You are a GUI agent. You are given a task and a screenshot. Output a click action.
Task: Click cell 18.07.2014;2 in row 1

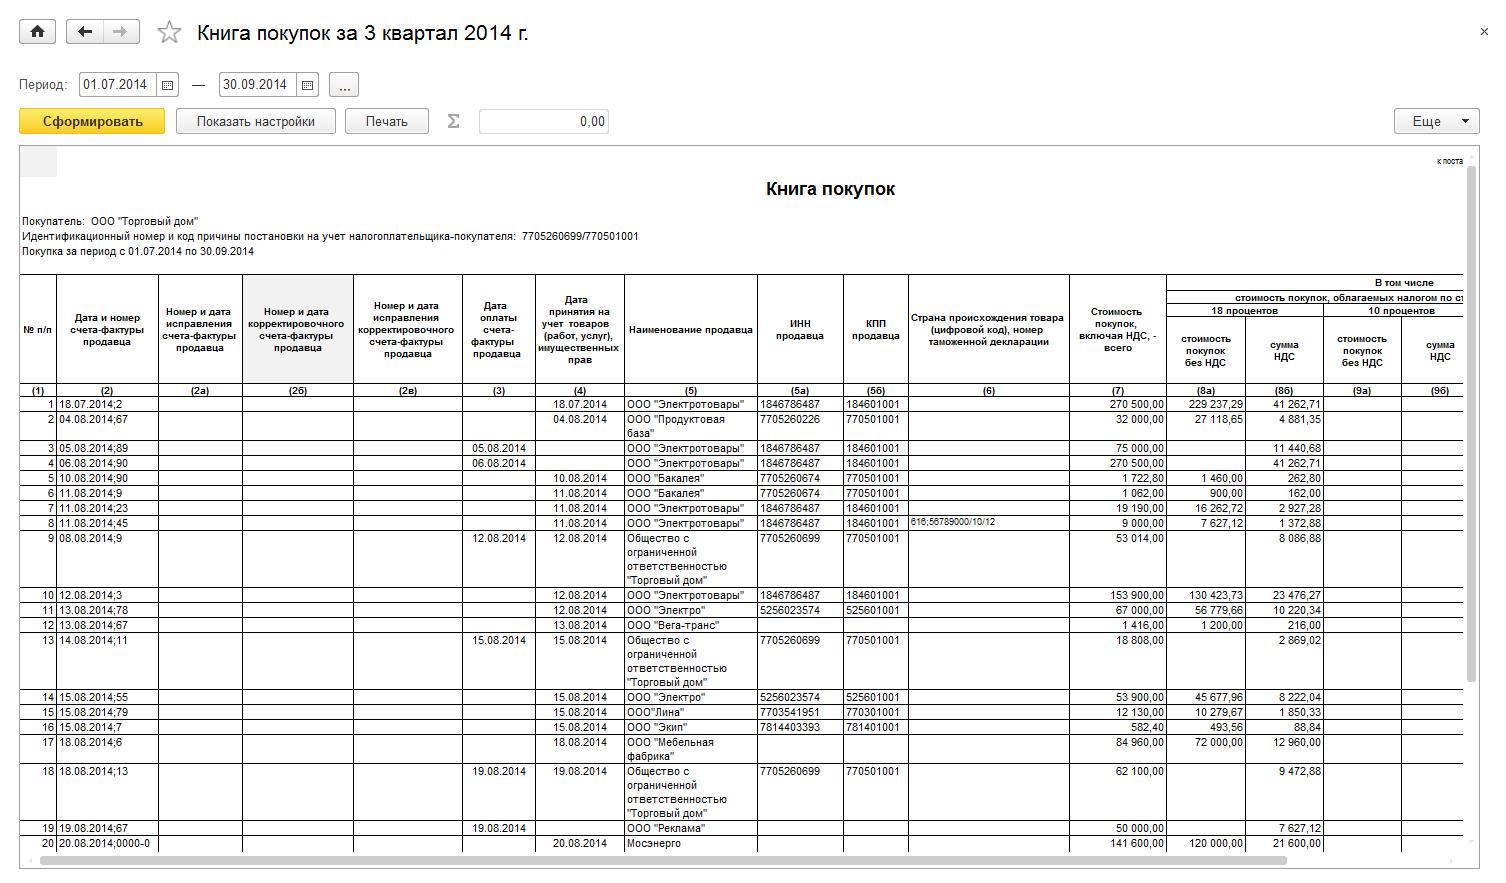pyautogui.click(x=107, y=404)
